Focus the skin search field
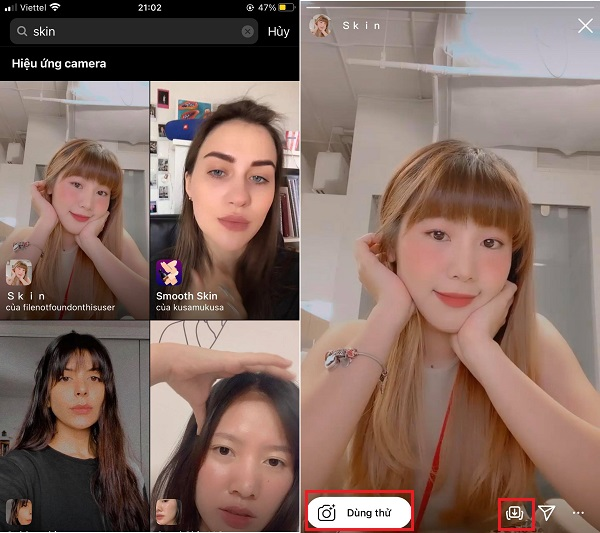Viewport: 600px width, 533px height. [x=134, y=31]
